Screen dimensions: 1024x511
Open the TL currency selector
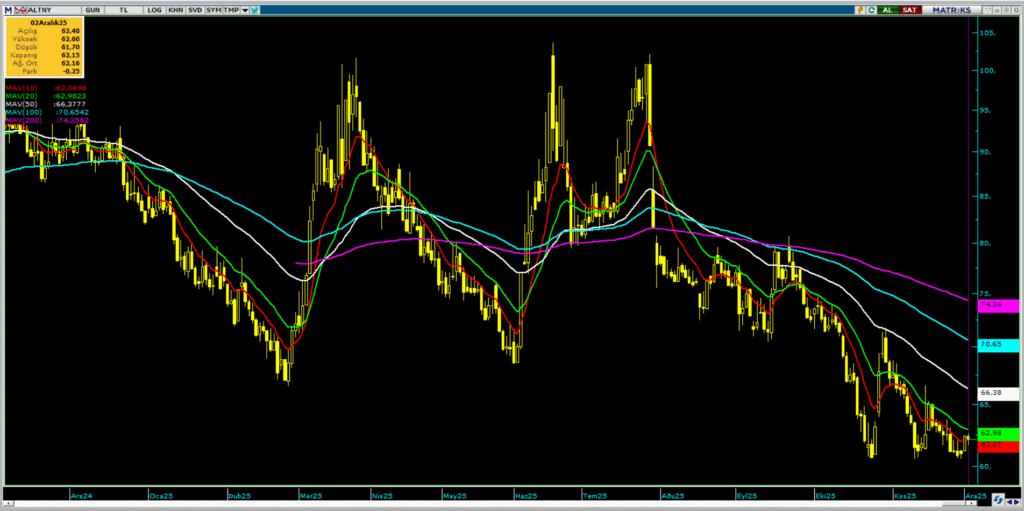(x=123, y=9)
